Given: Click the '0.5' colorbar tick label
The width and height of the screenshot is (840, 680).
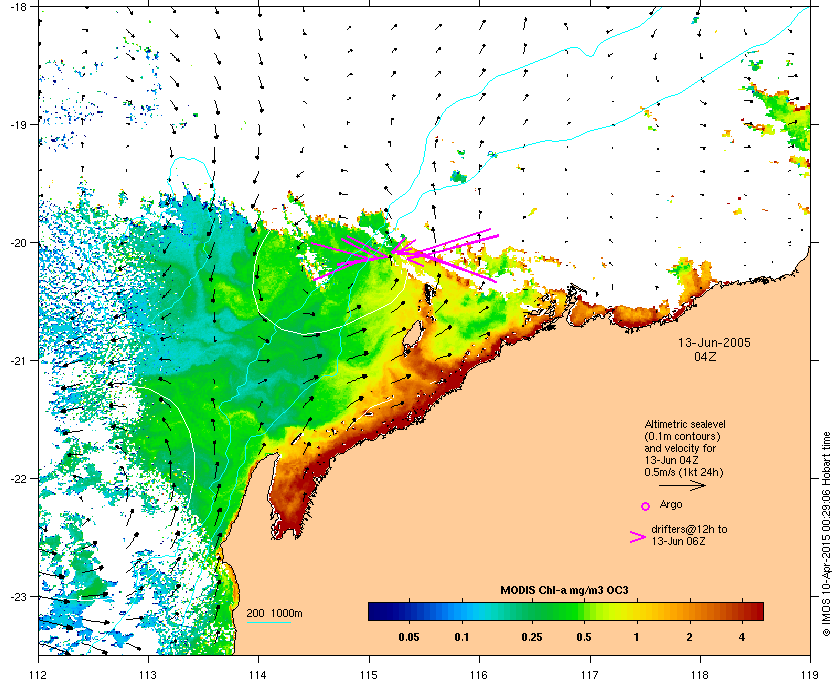Looking at the screenshot, I should click(x=584, y=637).
